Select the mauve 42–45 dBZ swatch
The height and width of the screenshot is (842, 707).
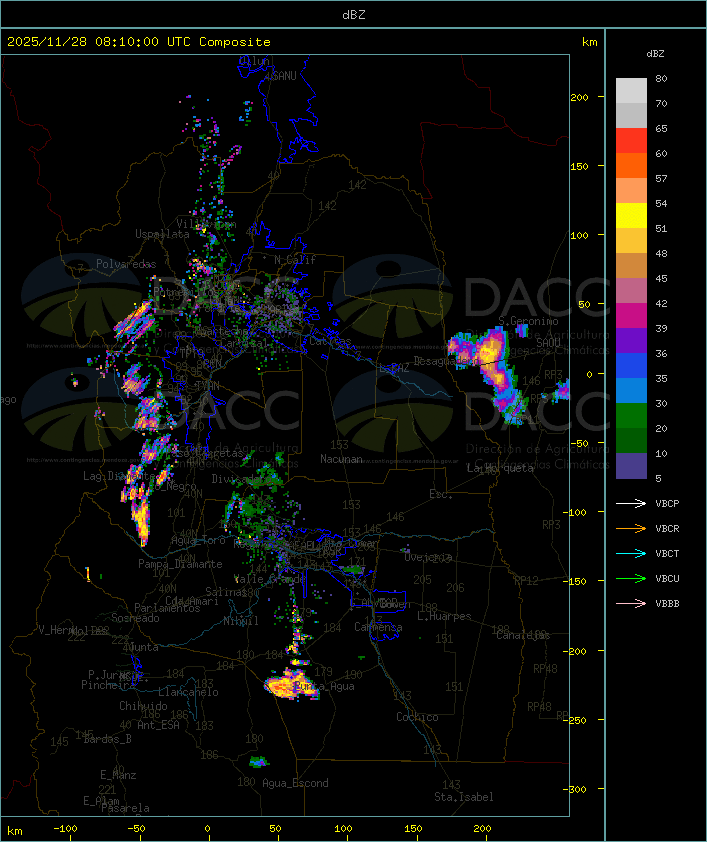631,291
